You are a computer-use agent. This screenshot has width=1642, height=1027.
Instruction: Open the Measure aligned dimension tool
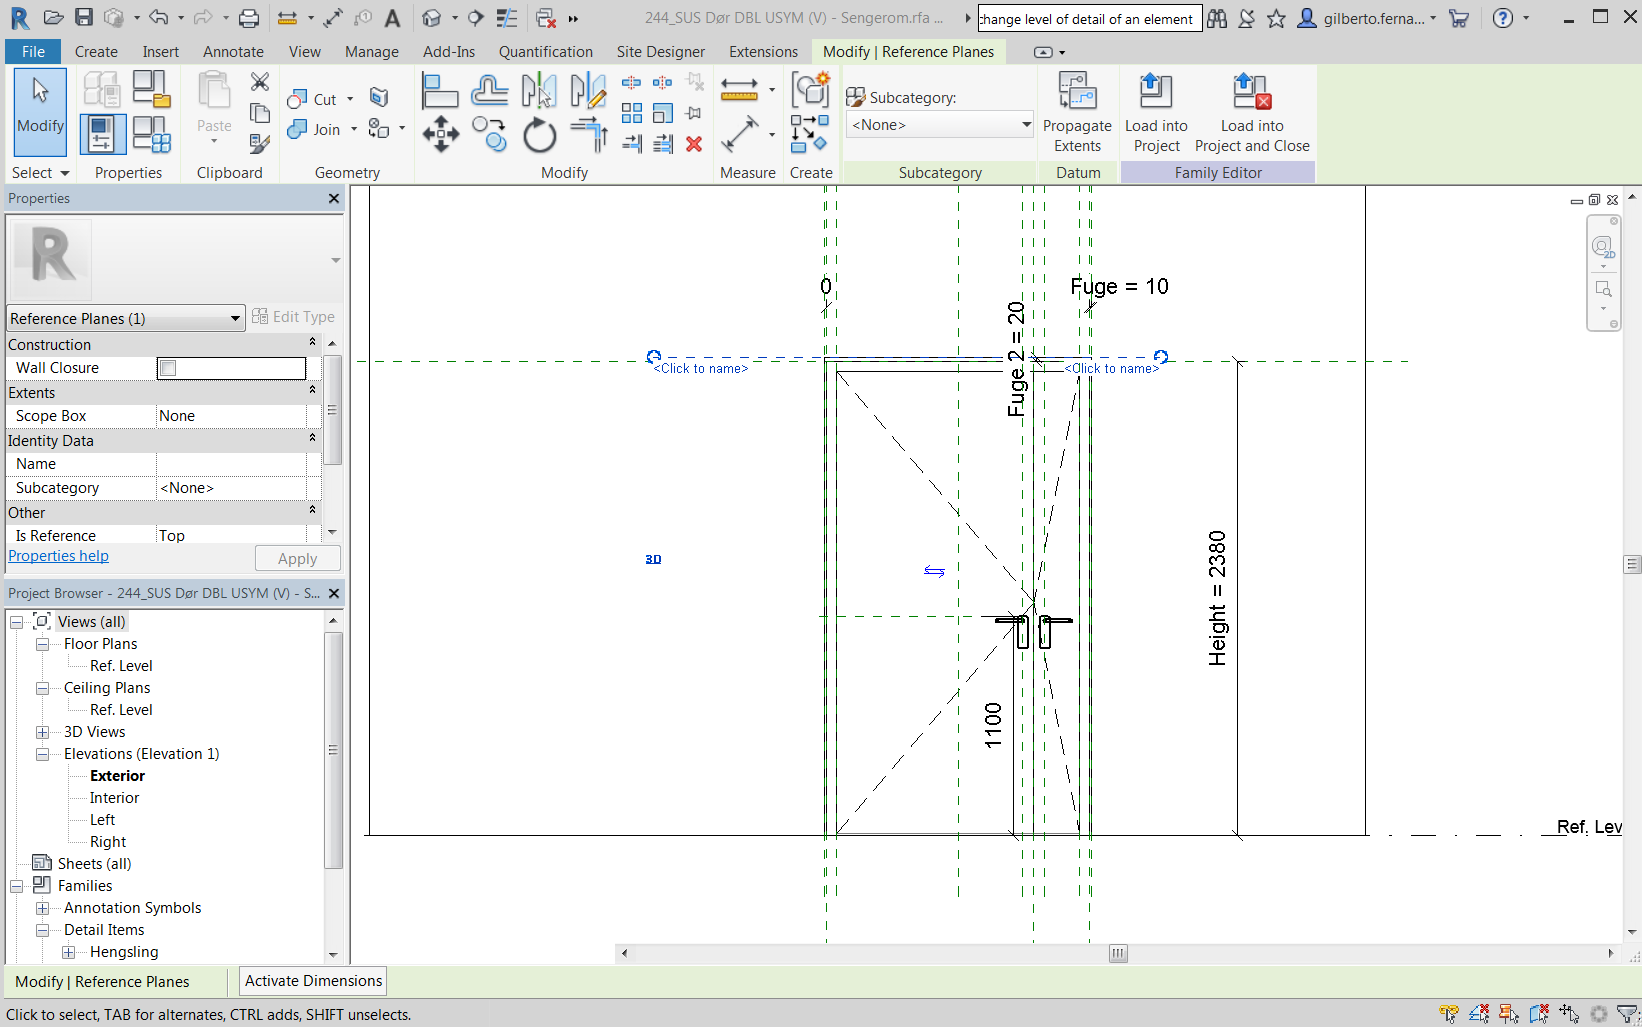coord(742,133)
